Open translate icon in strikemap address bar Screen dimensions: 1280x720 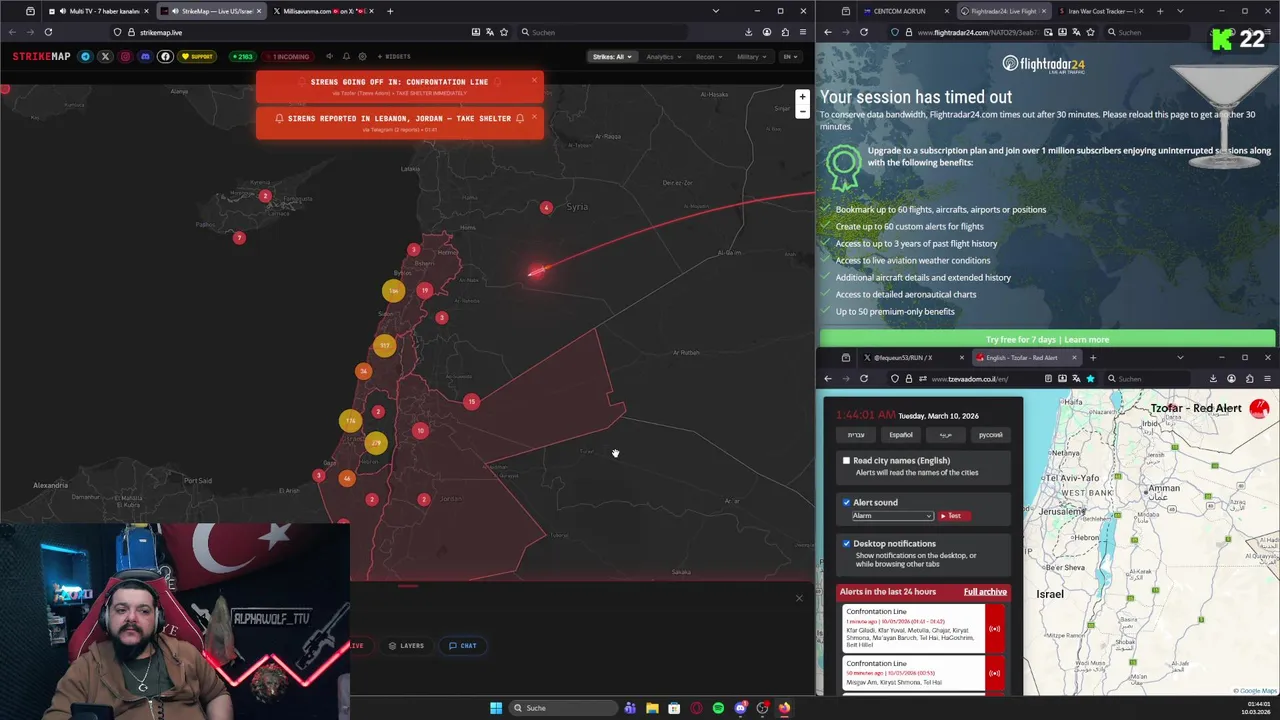tap(491, 32)
